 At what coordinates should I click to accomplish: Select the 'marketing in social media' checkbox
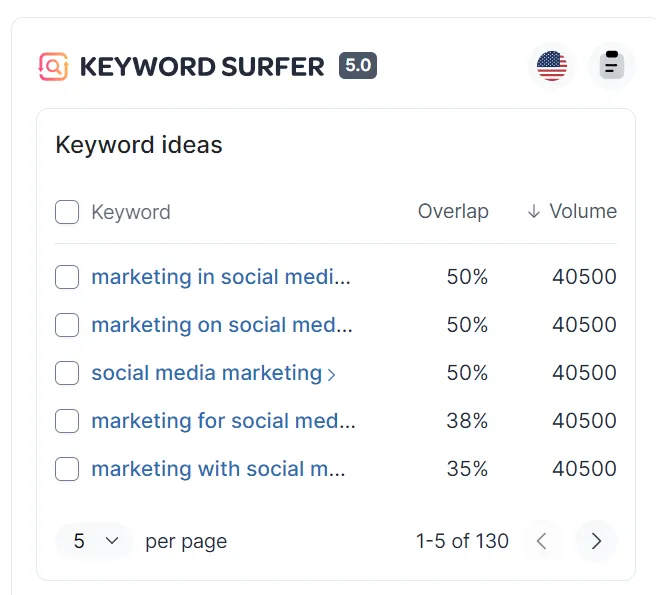pos(67,277)
